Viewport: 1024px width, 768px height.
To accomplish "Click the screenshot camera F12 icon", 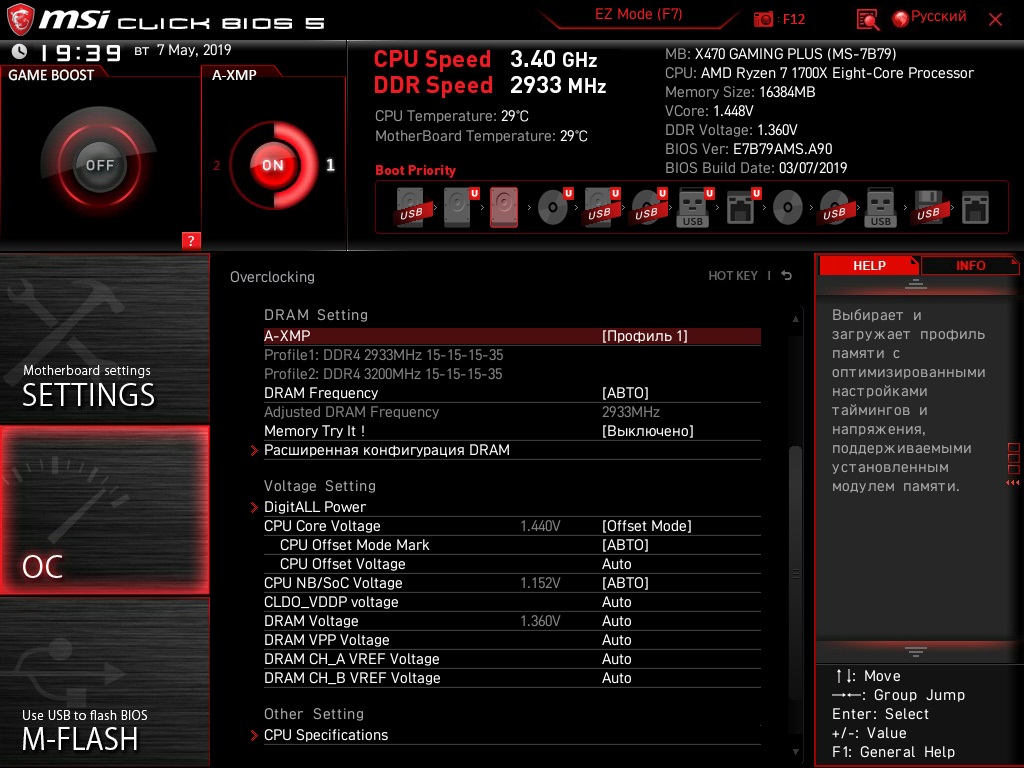I will 763,19.
